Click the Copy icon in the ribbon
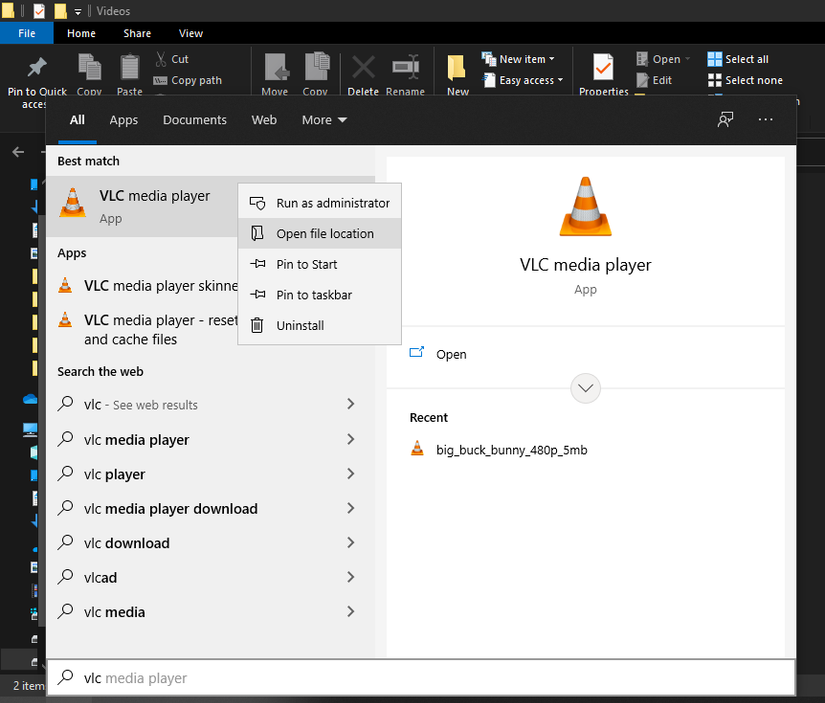 (x=89, y=70)
